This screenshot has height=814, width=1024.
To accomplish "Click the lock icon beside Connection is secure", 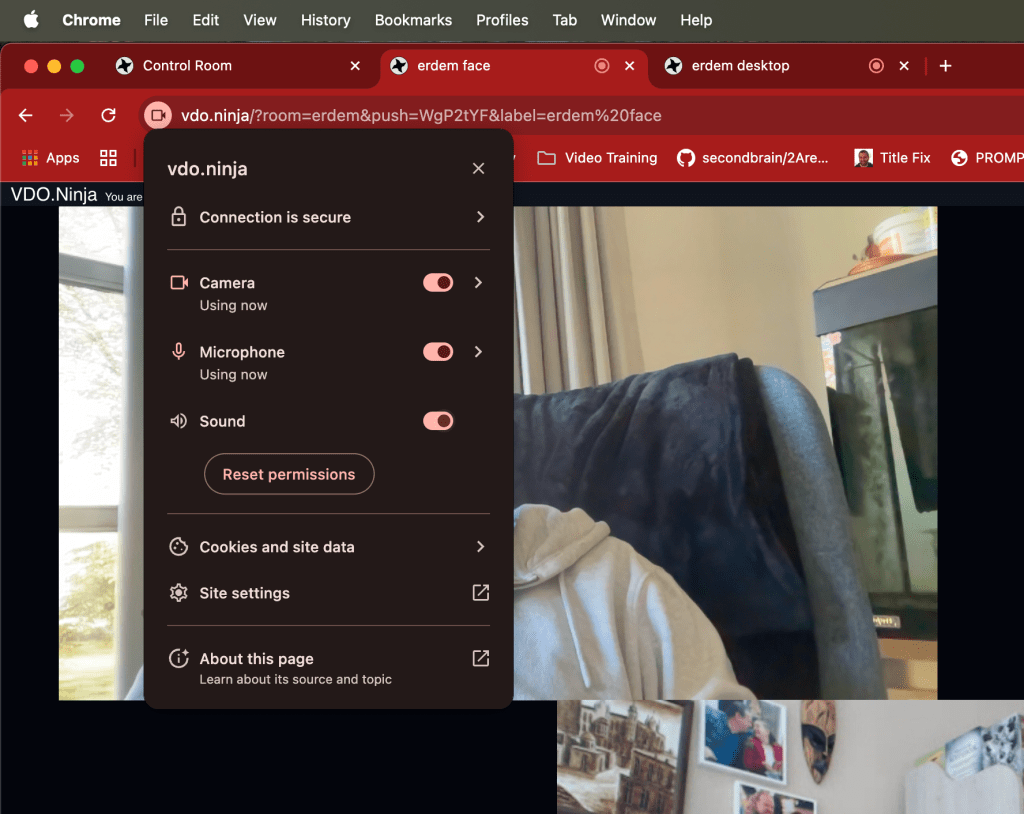I will tap(178, 217).
